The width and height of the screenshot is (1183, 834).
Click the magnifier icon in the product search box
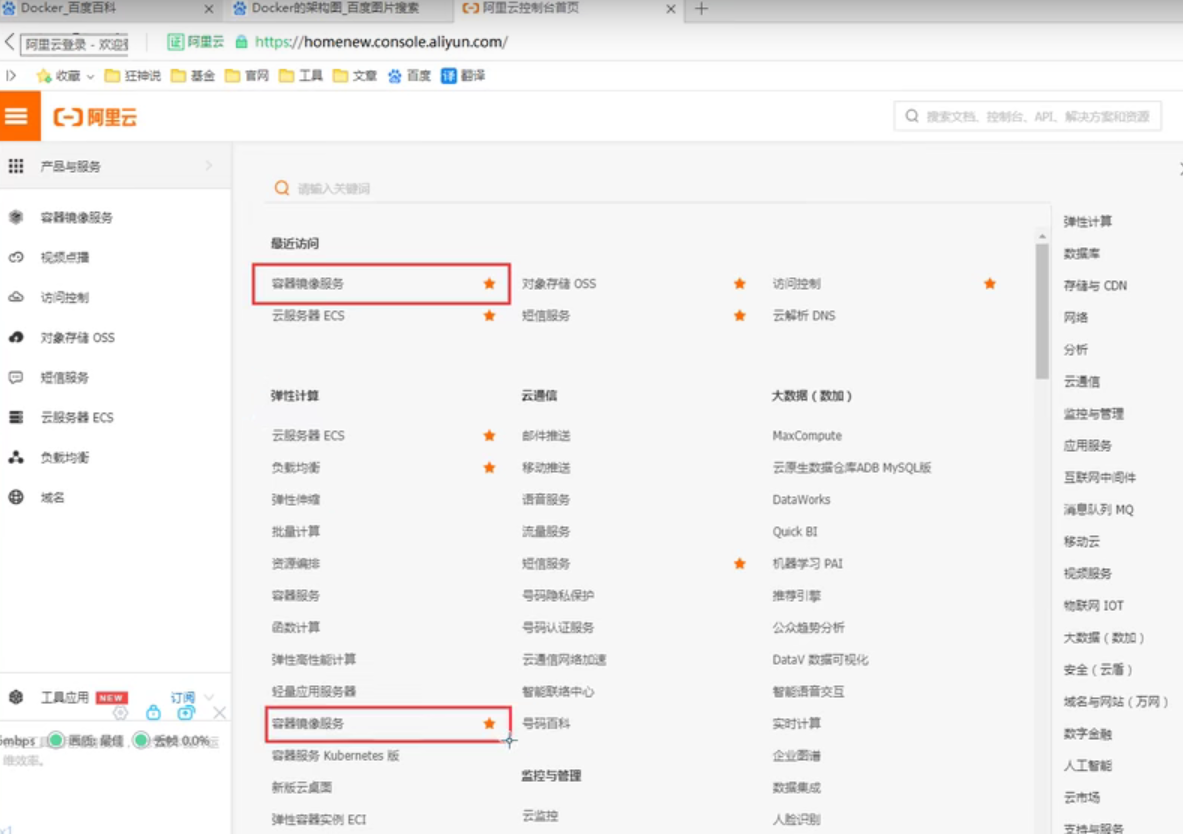tap(281, 188)
